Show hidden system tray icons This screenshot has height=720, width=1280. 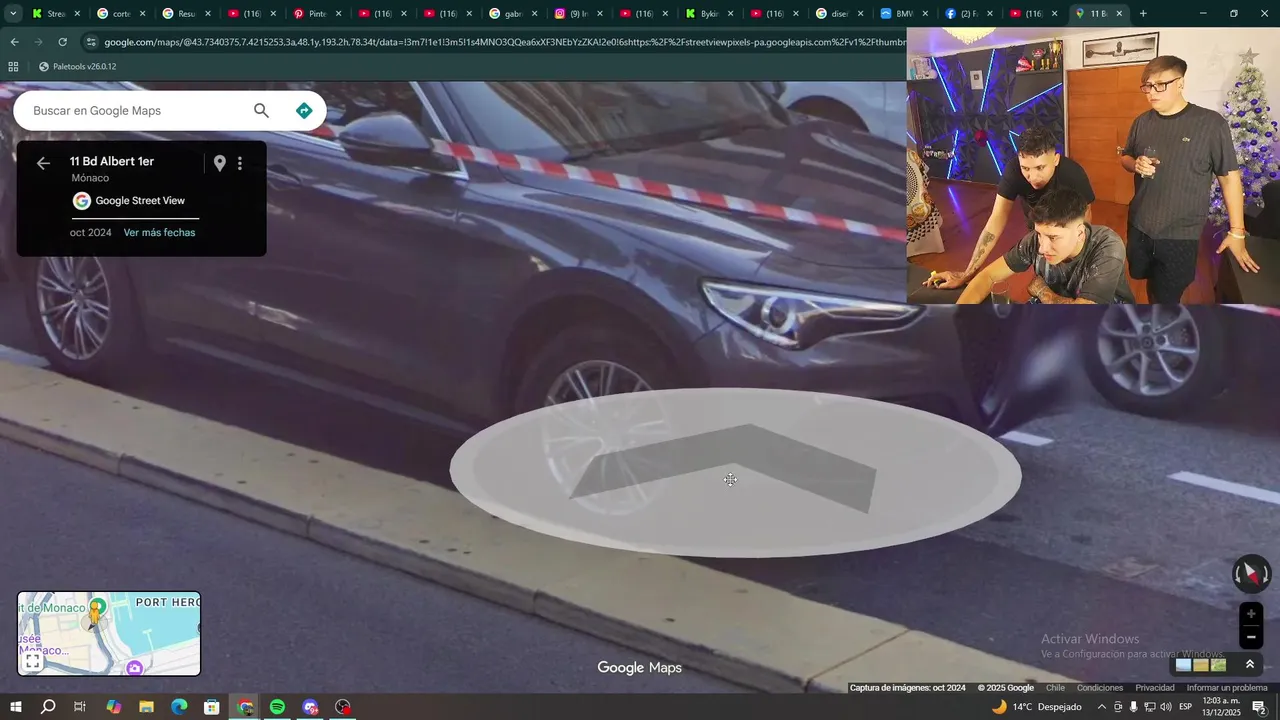(1102, 707)
